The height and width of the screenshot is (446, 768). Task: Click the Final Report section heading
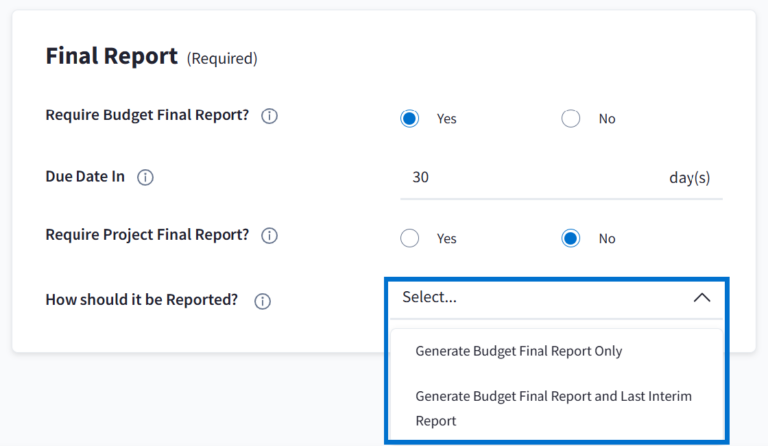coord(111,56)
